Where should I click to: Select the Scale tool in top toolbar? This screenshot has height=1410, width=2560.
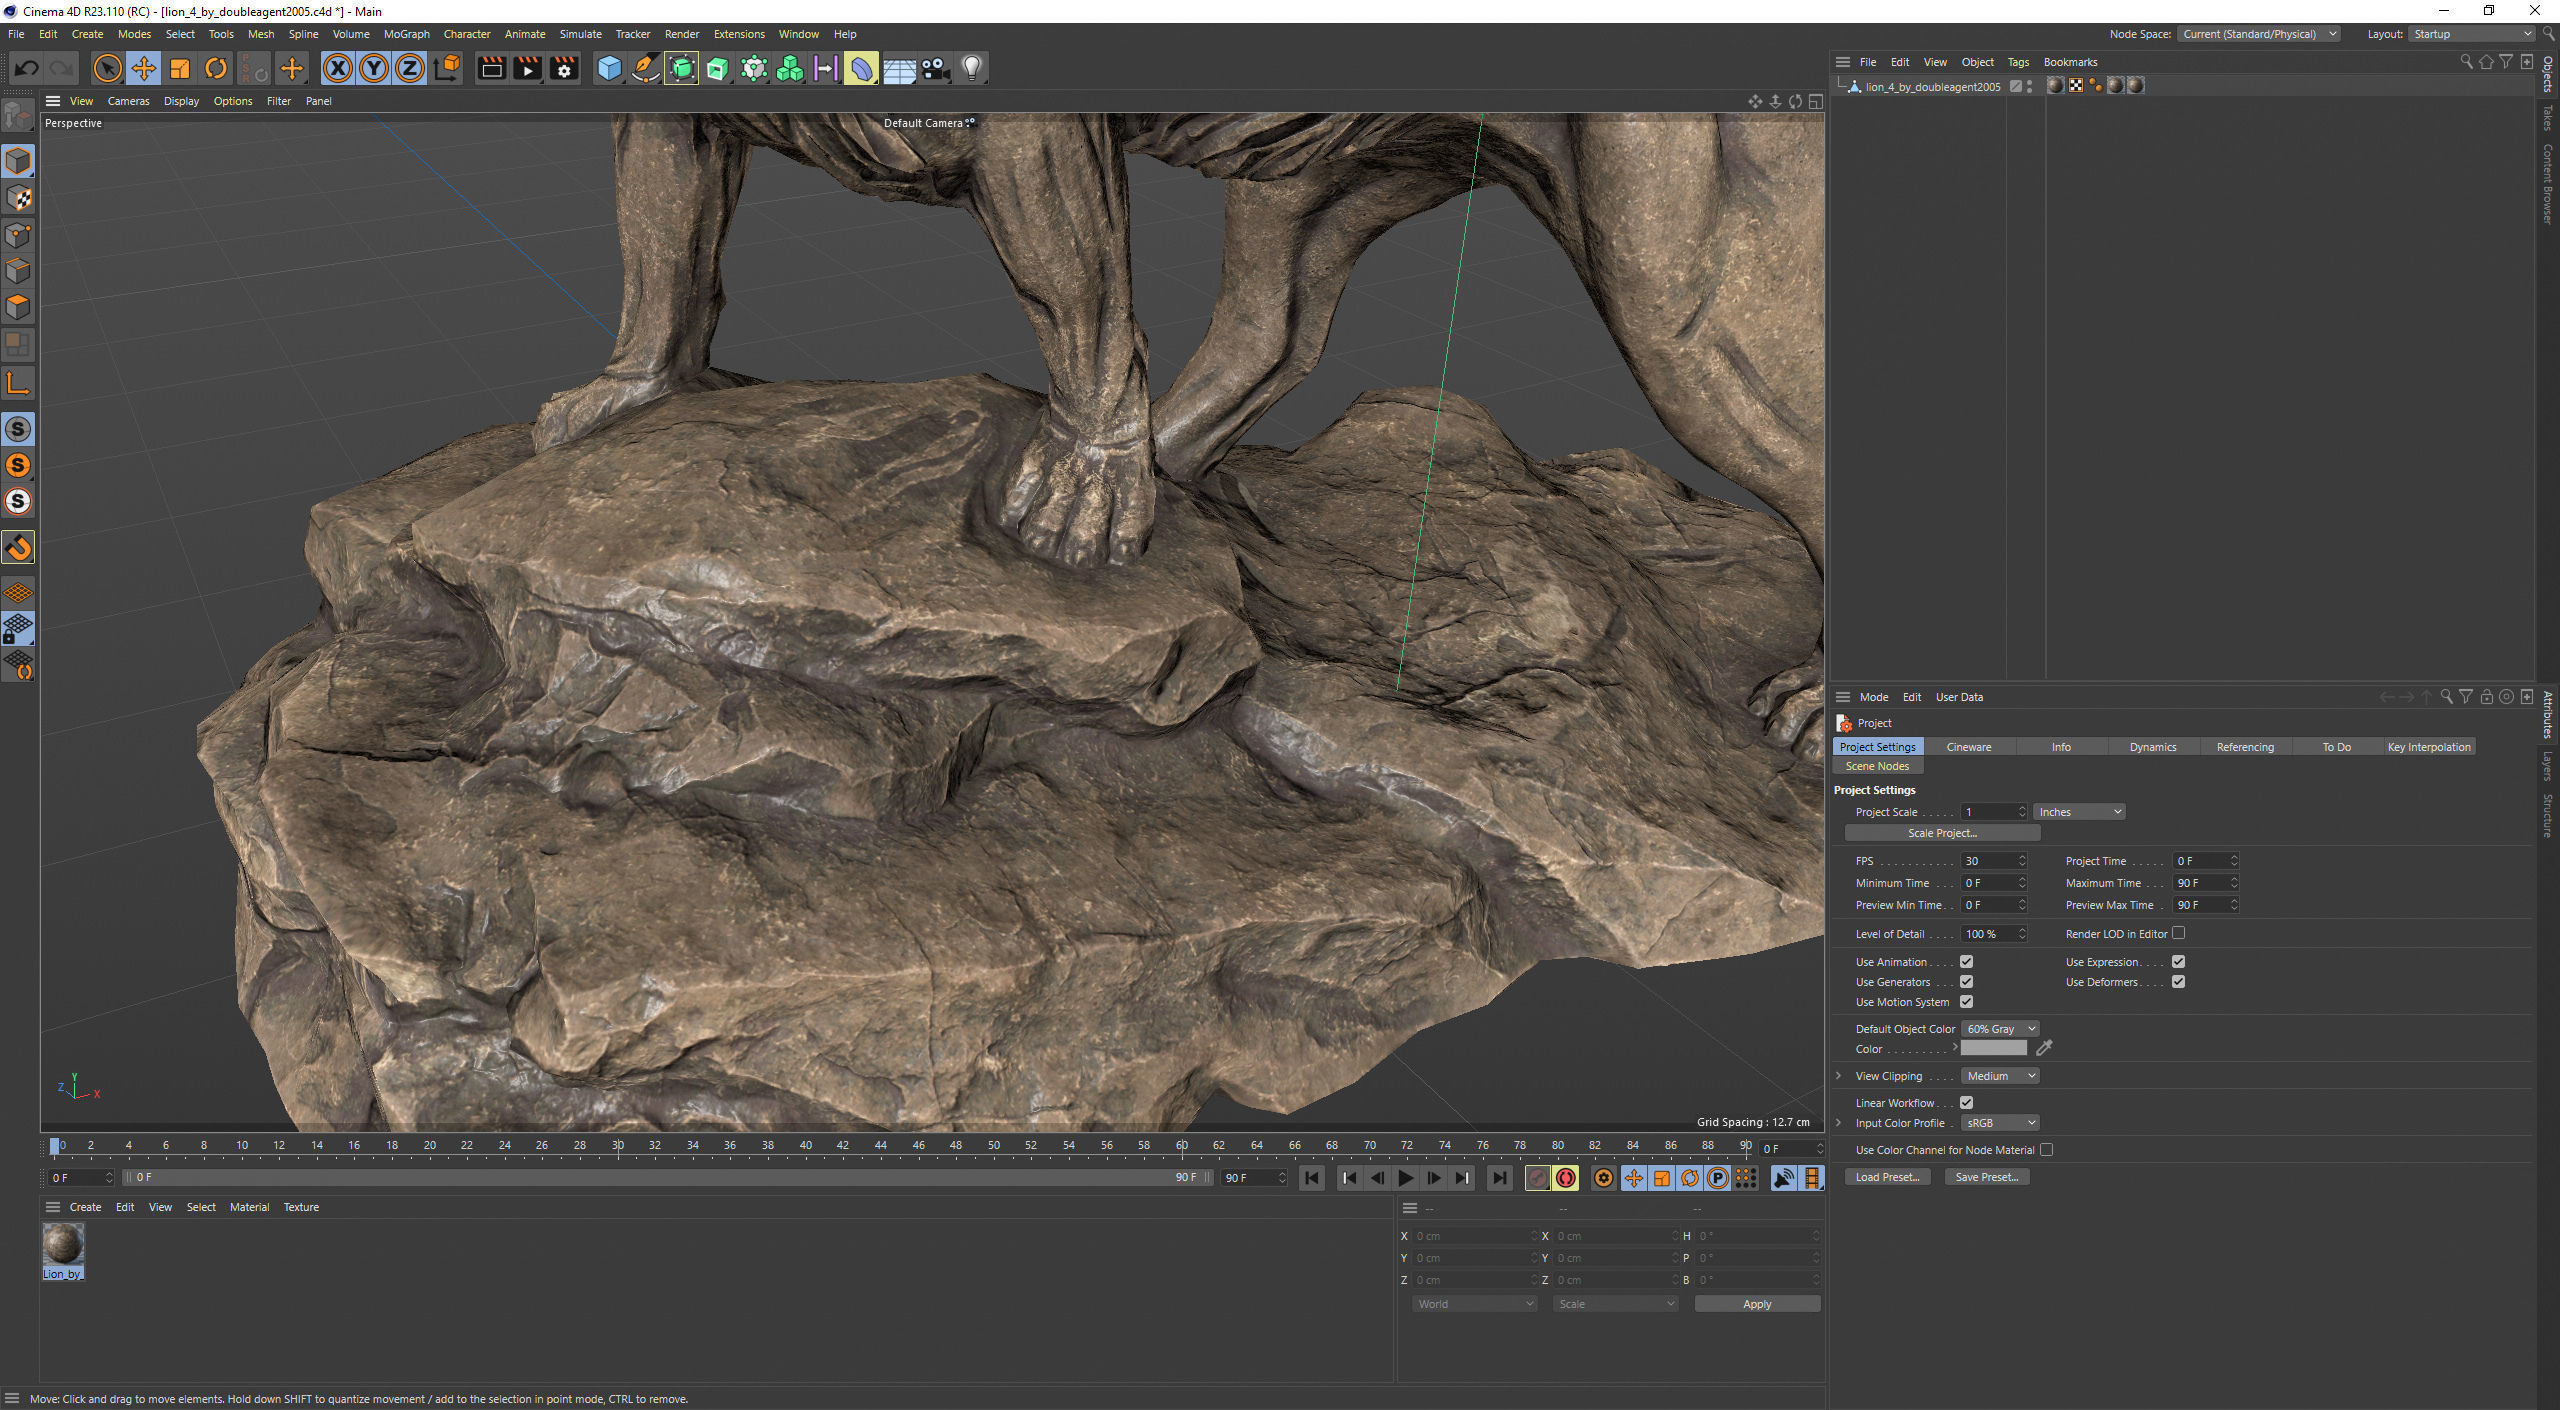[x=180, y=69]
